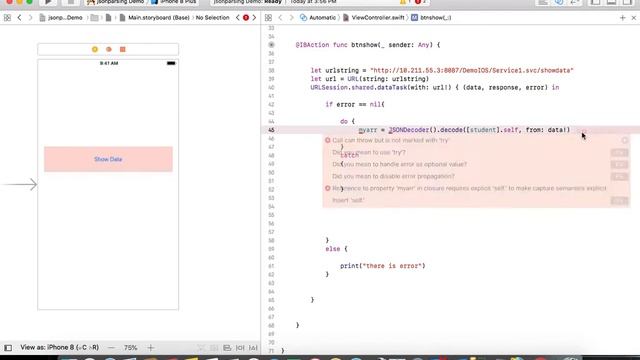Go forward in the assistant editor history
Screen dimensions: 640x360
291,18
